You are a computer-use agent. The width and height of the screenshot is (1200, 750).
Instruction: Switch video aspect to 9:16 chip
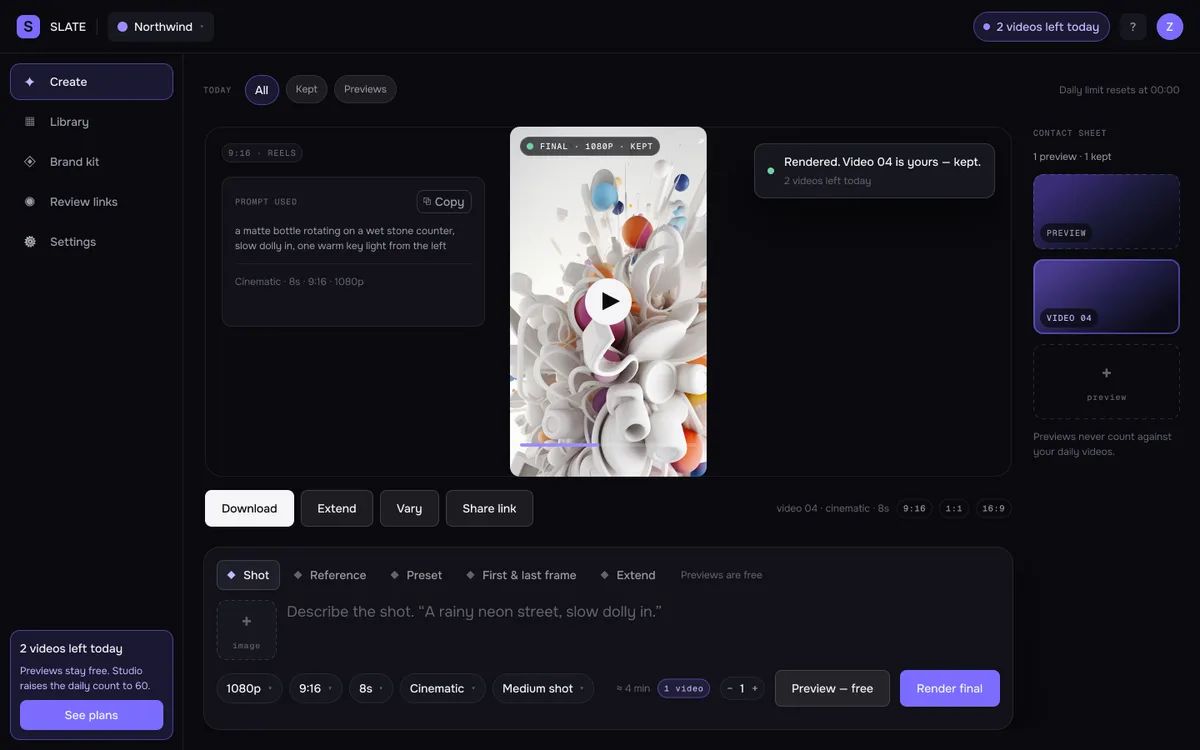[914, 508]
